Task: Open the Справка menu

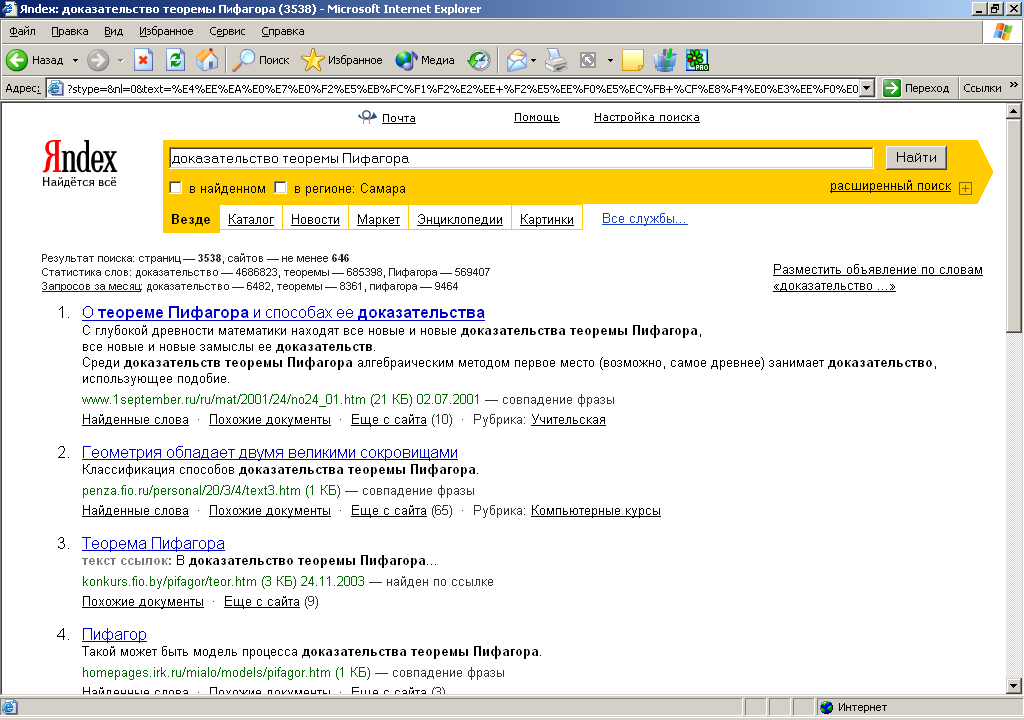Action: tap(283, 31)
